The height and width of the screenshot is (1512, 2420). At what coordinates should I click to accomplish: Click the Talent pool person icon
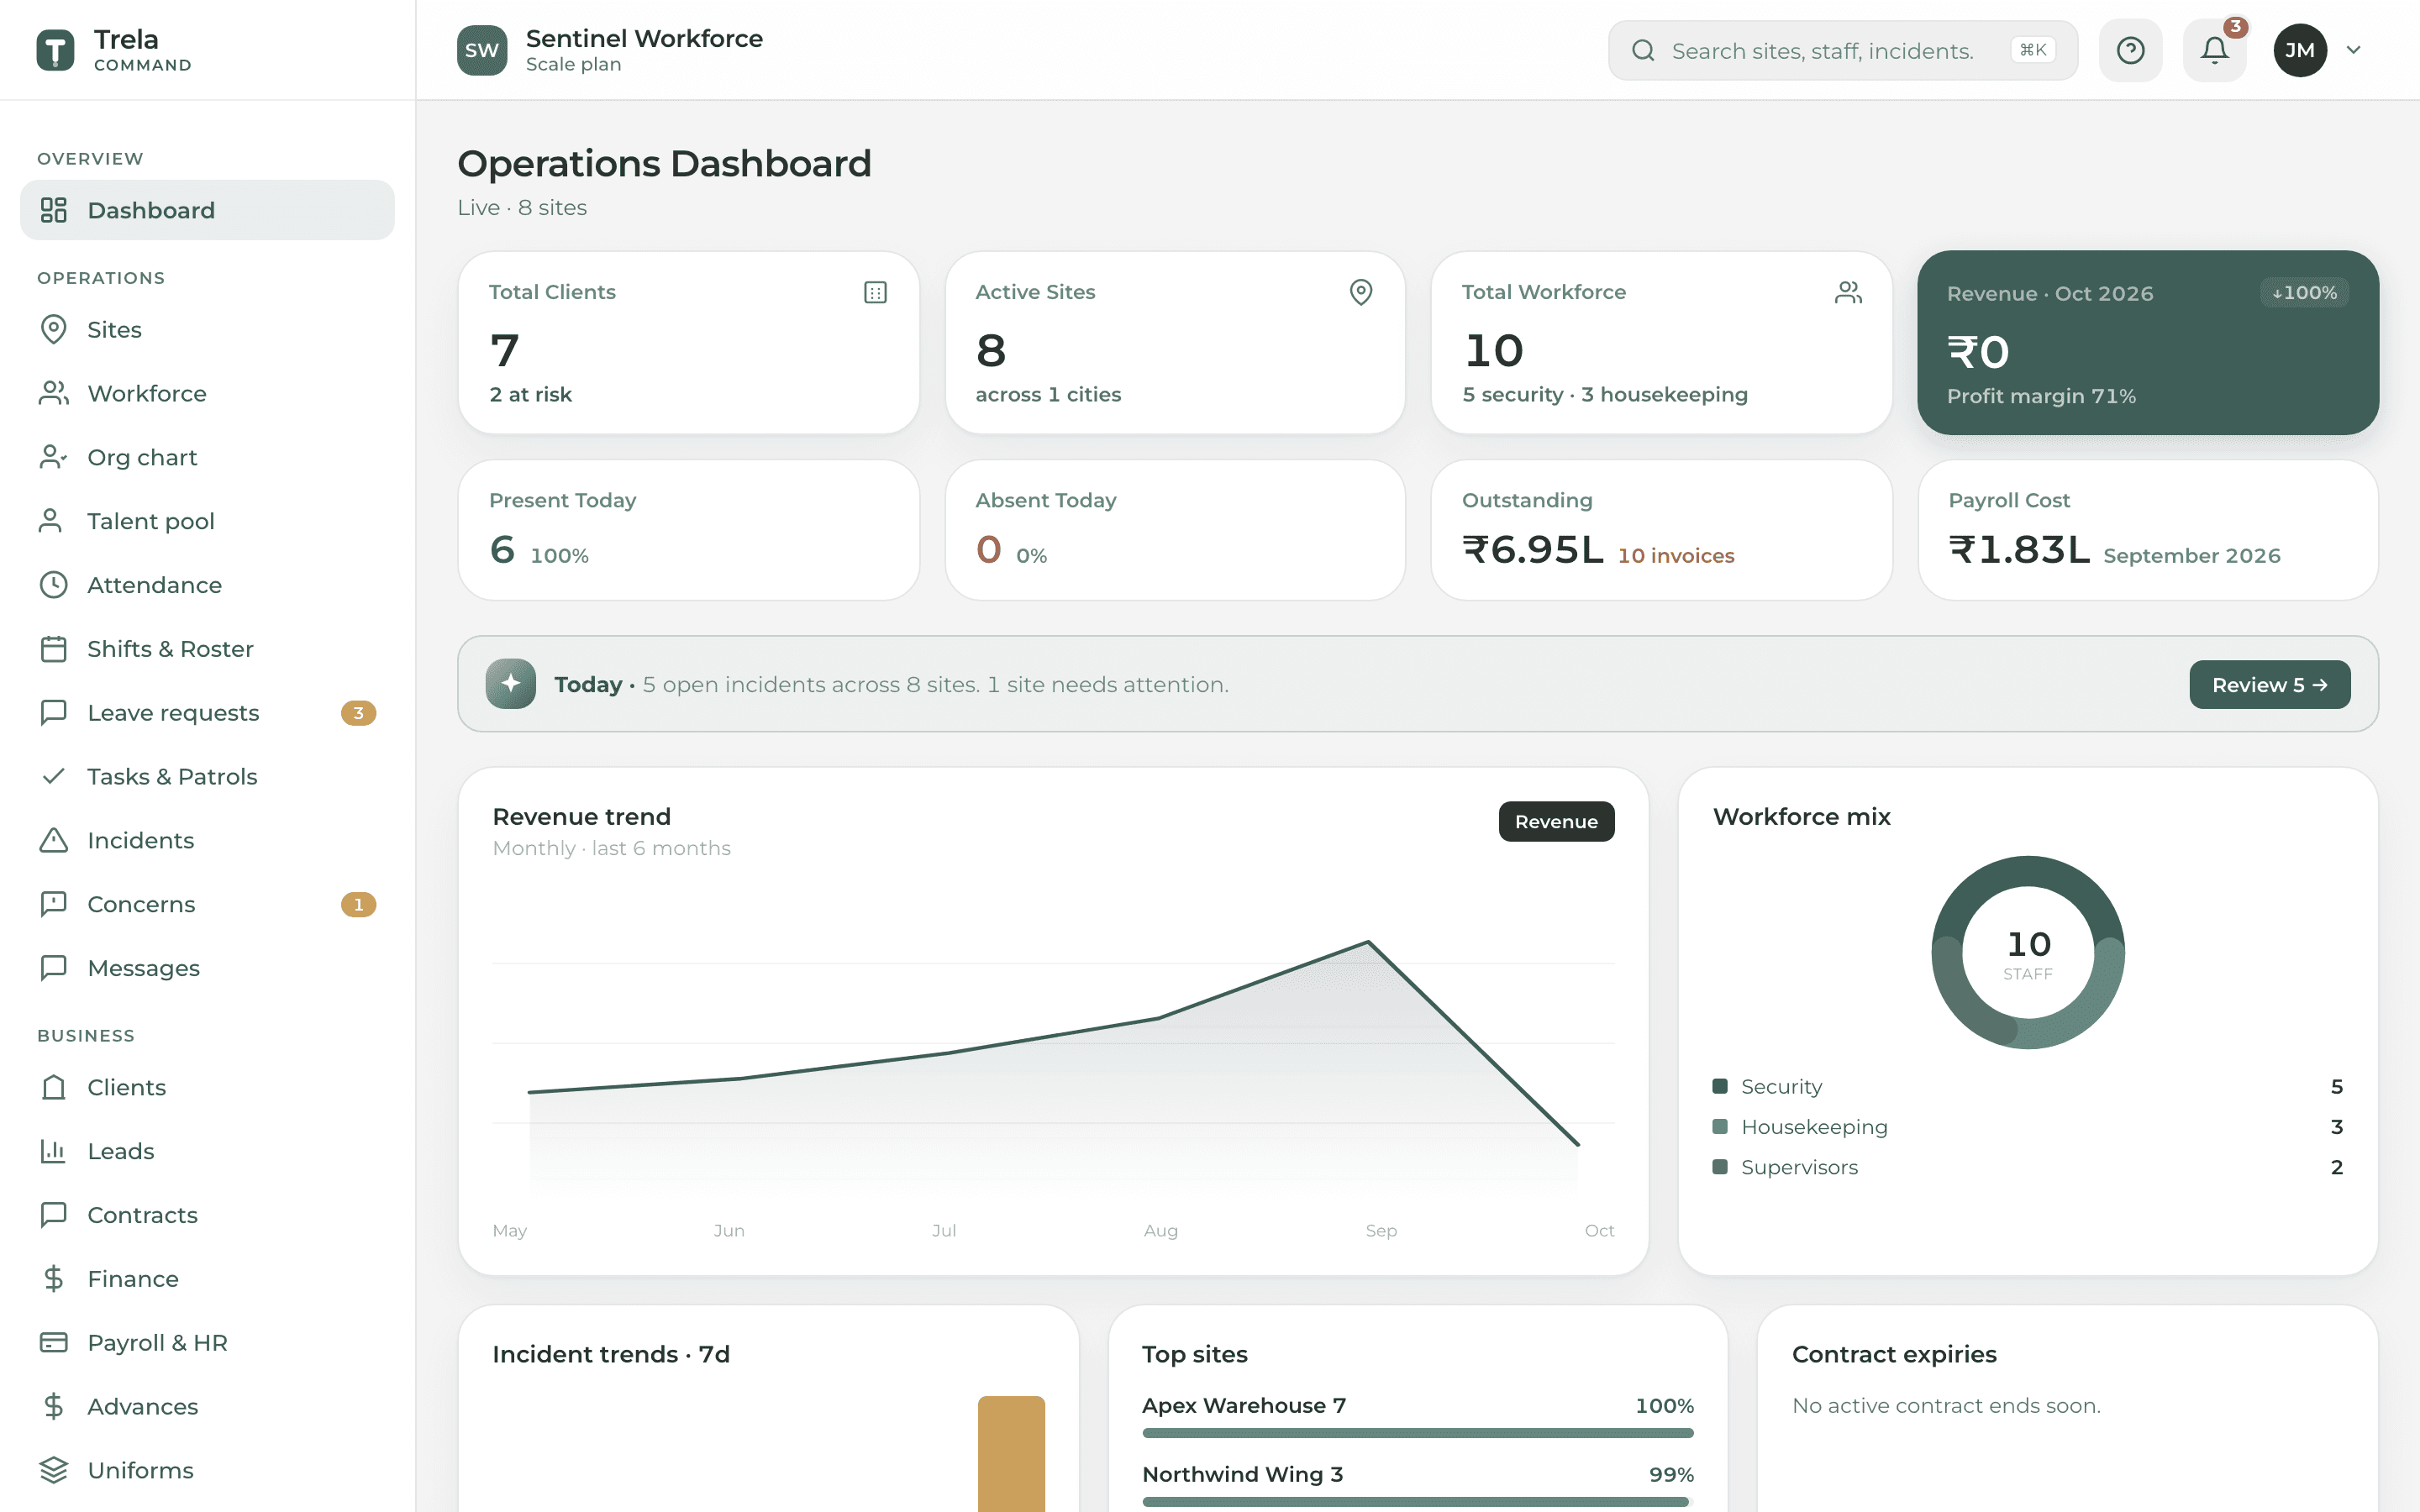[x=51, y=521]
